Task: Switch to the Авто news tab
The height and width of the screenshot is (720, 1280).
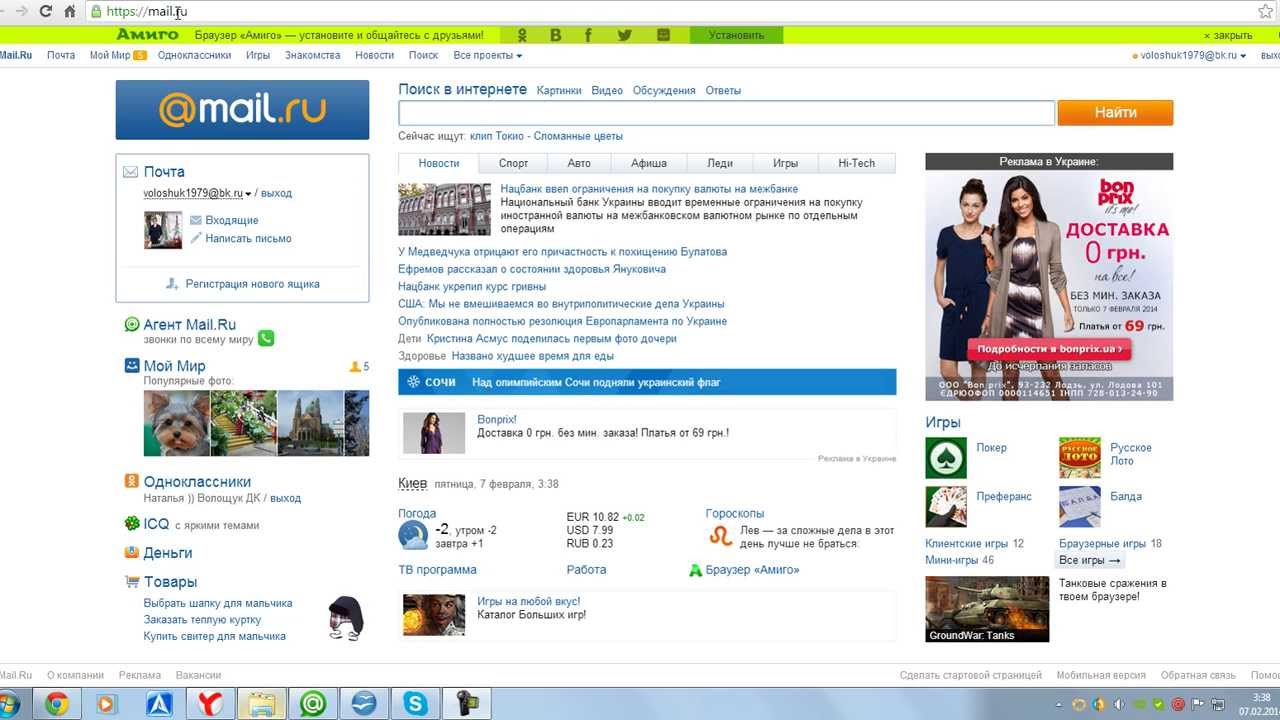Action: click(x=579, y=163)
